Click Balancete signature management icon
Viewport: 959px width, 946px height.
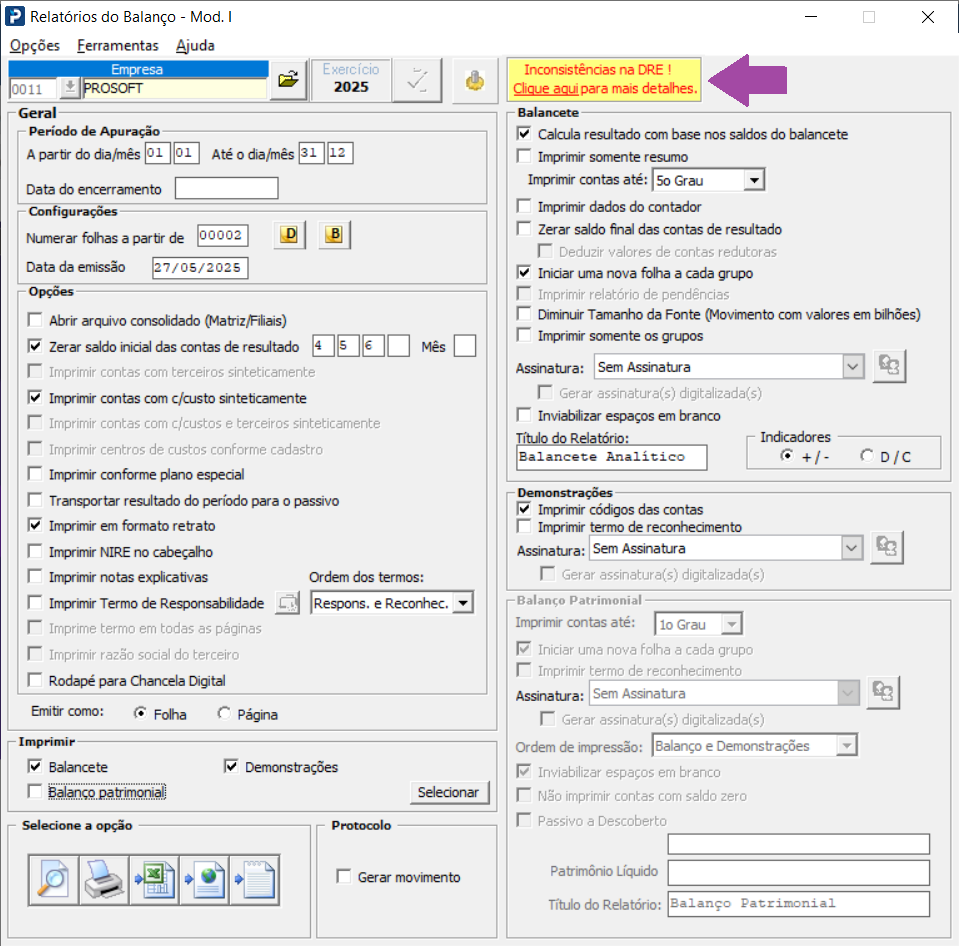click(889, 366)
